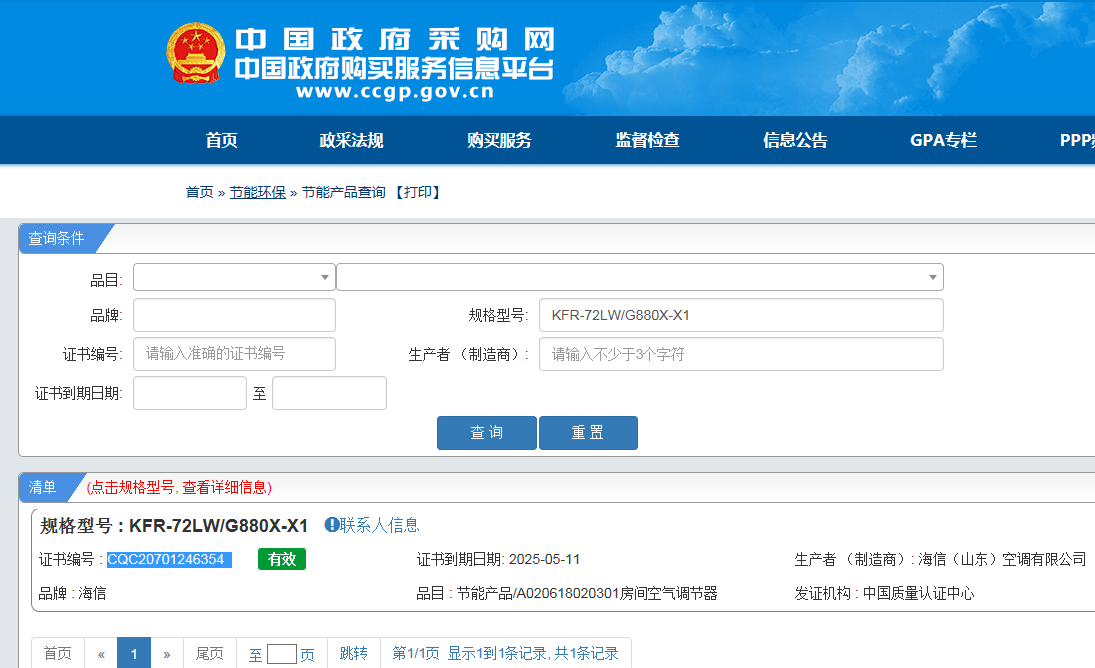
Task: Expand the second wide 品目 dropdown
Action: [640, 277]
